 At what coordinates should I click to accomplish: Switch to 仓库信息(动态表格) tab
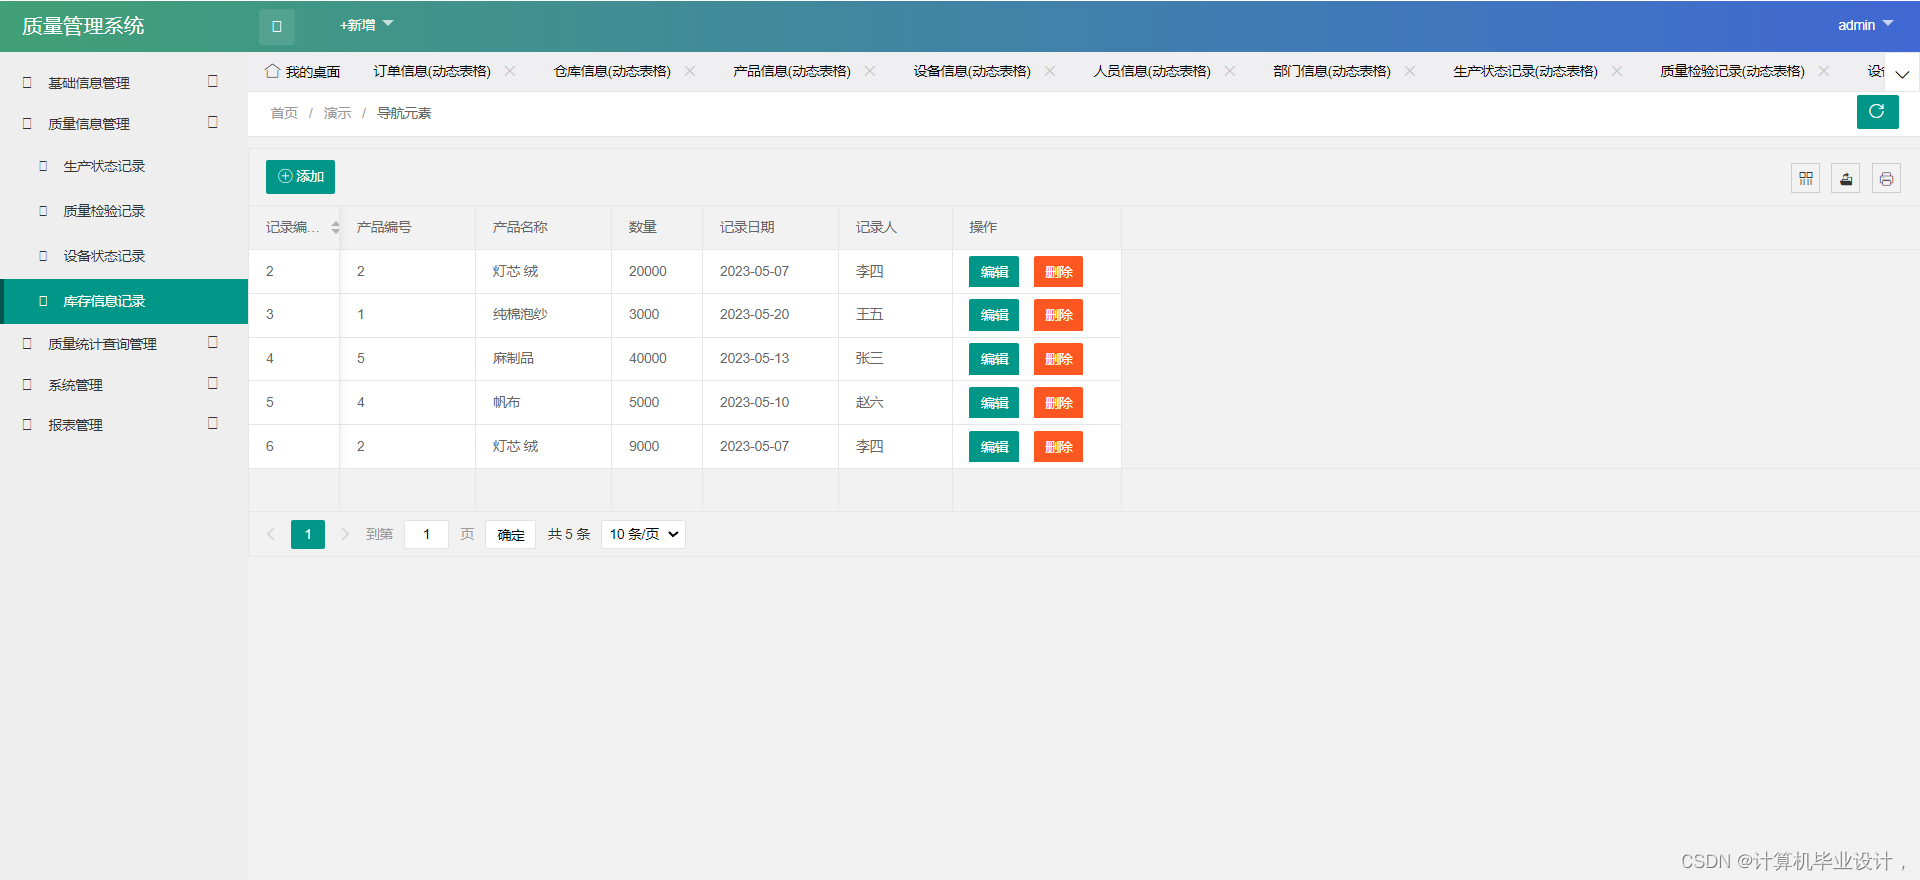(612, 72)
